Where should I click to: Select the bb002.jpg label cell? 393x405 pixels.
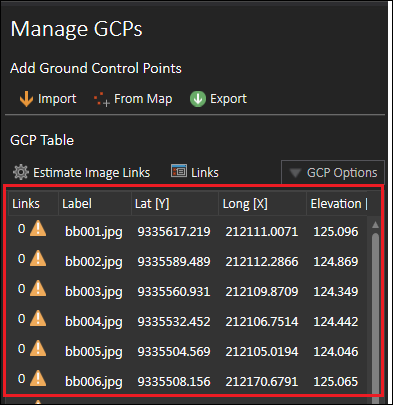94,262
